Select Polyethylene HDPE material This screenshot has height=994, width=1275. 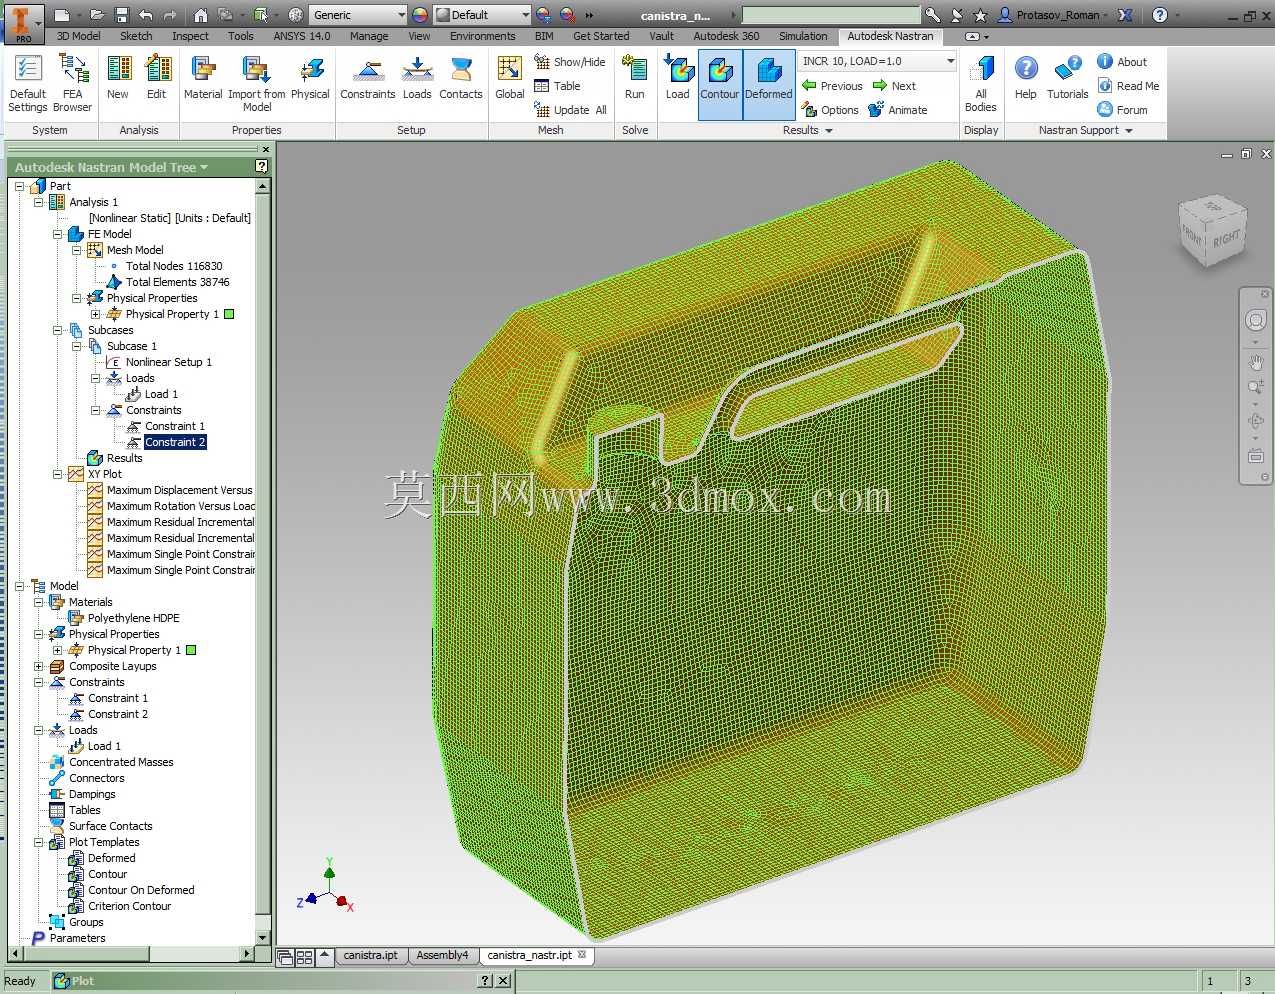133,618
